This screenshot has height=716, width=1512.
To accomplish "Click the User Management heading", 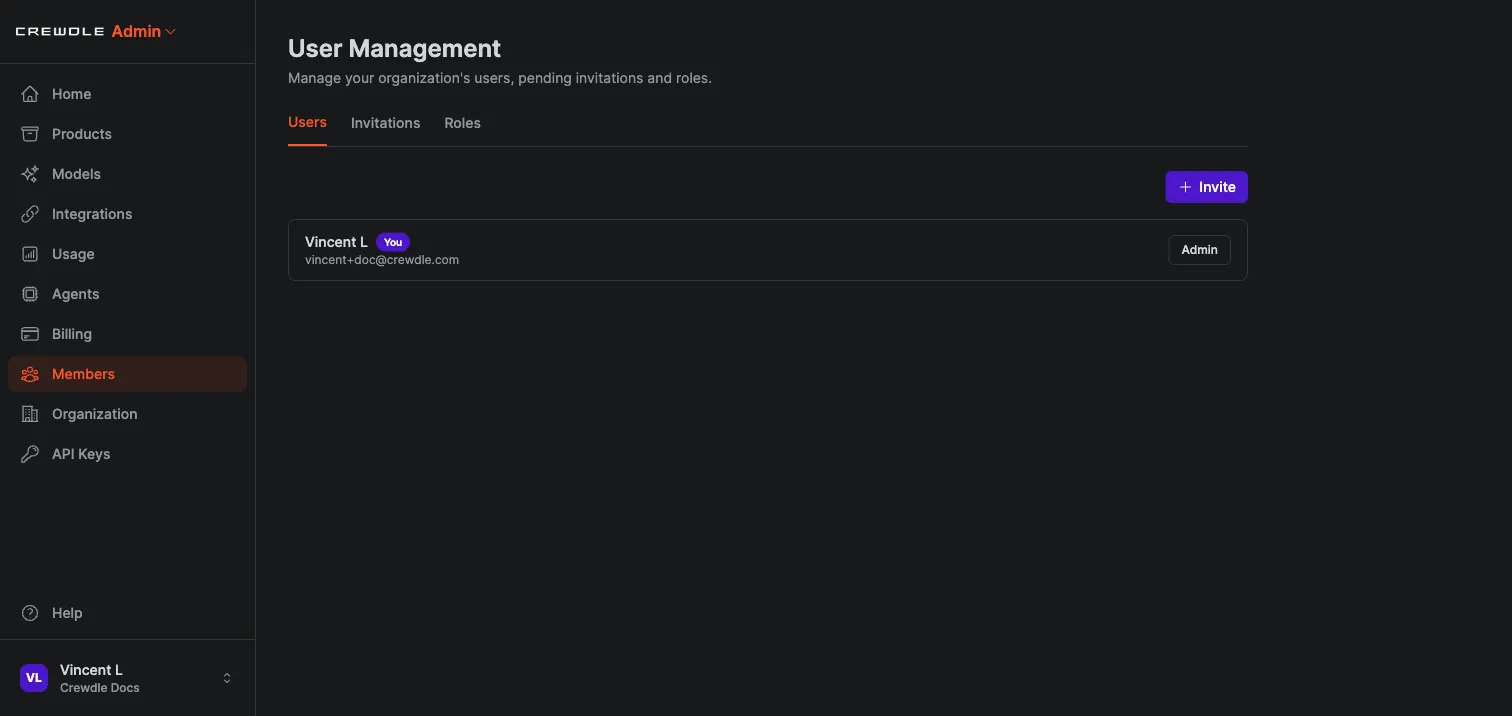I will tap(394, 48).
